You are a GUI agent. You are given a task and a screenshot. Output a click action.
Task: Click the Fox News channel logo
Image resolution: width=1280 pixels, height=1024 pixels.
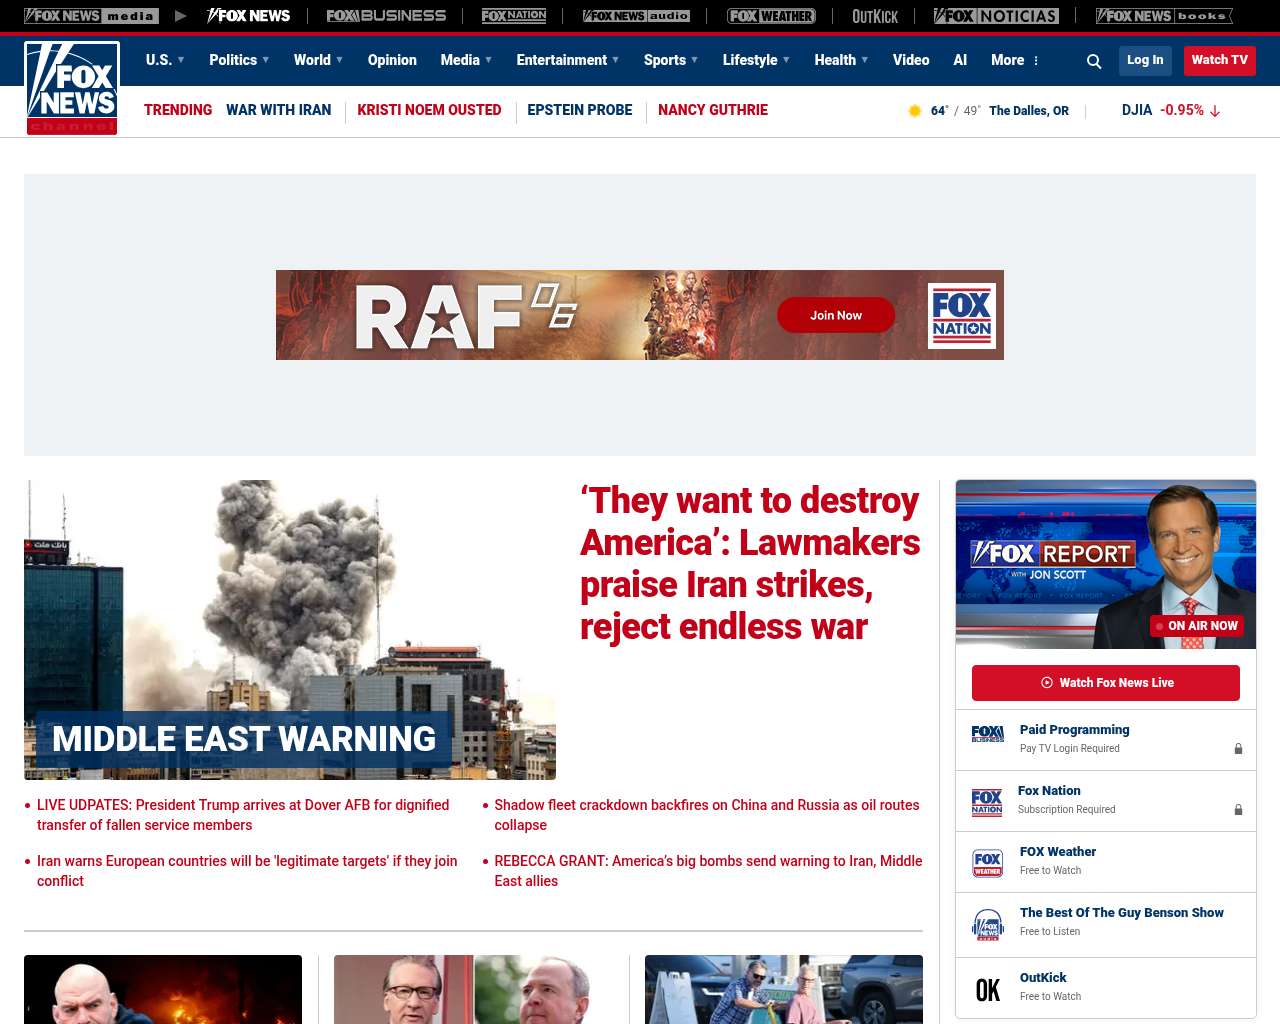(72, 88)
